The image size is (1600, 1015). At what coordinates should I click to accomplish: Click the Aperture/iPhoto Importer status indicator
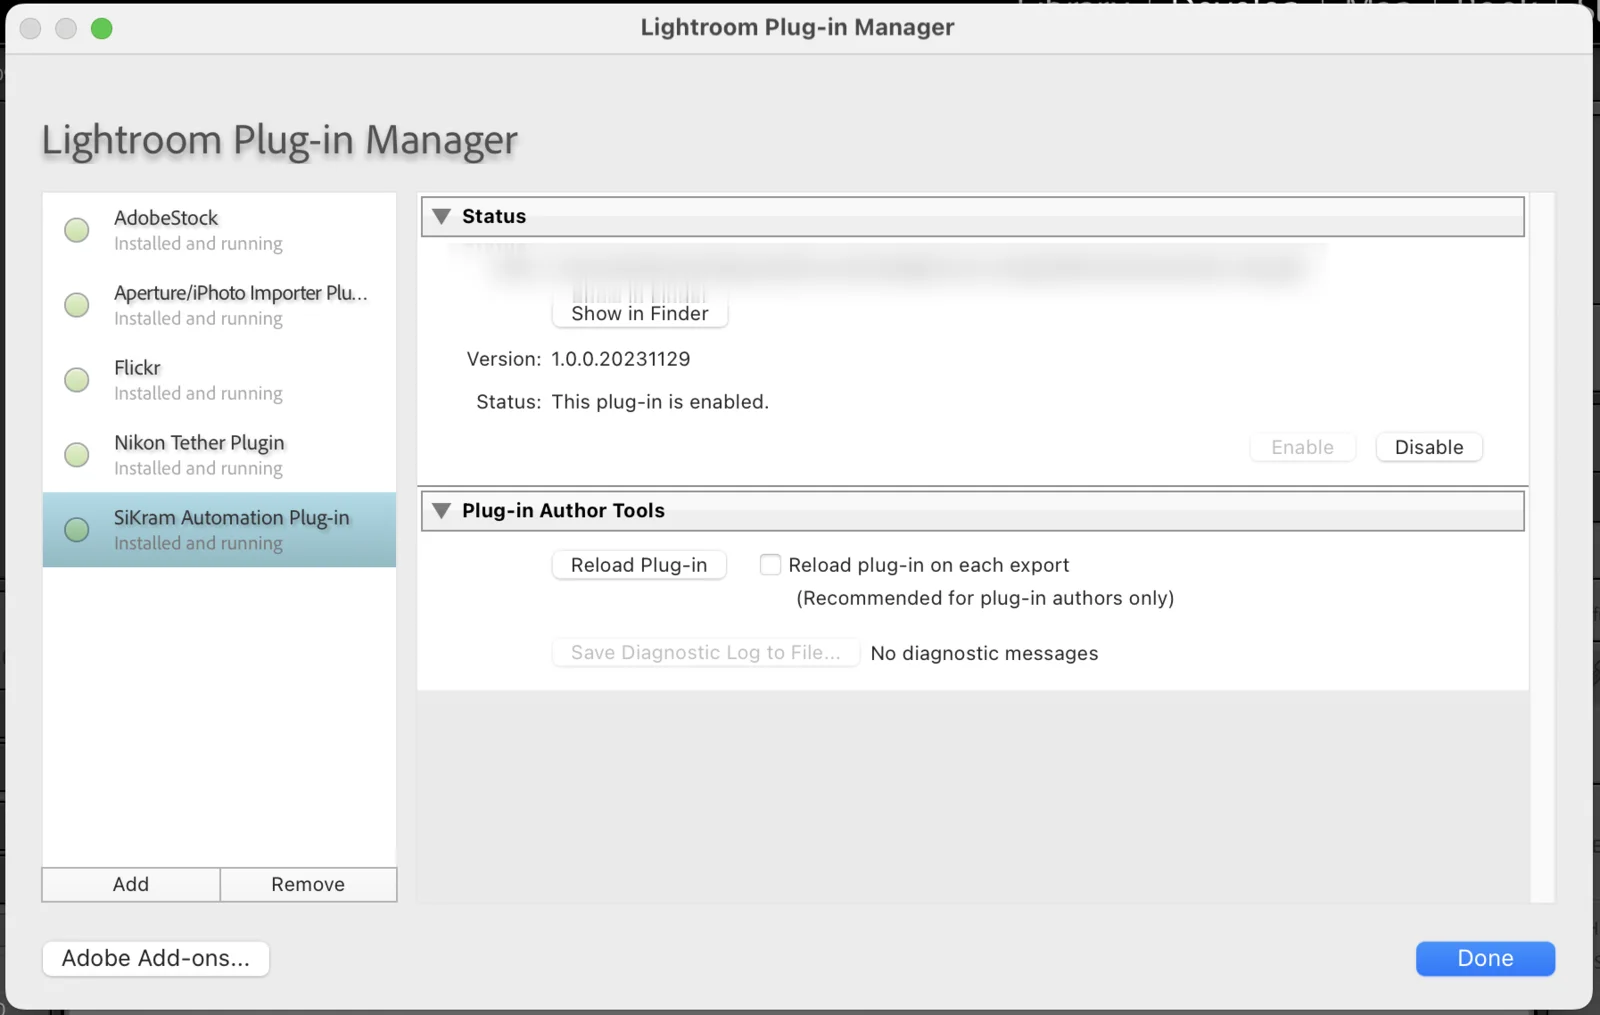pyautogui.click(x=77, y=305)
